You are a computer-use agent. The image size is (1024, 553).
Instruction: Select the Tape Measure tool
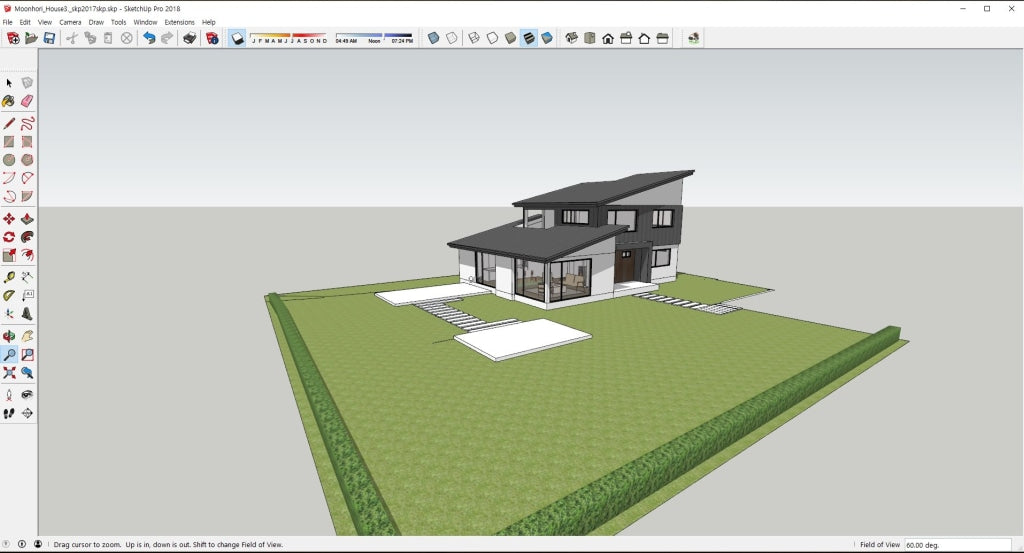[9, 277]
